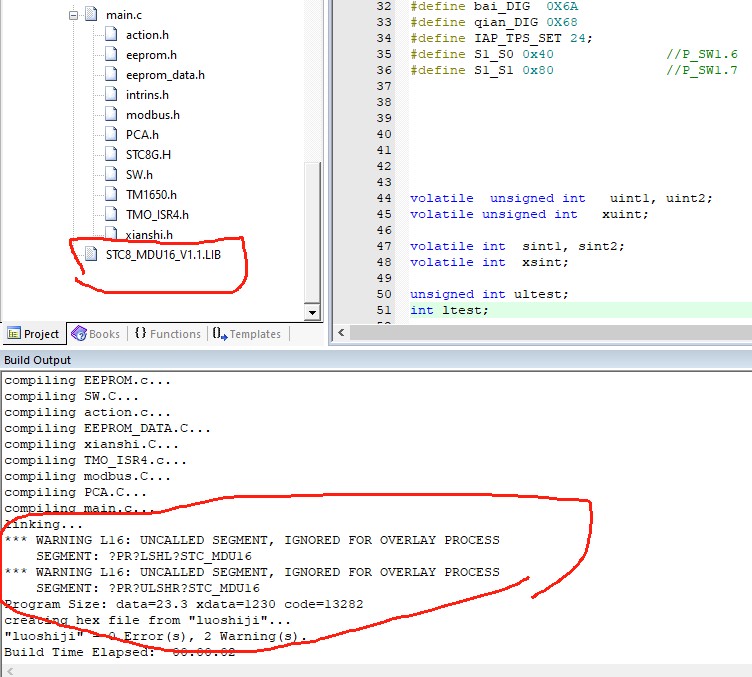
Task: Click on 'unsigned int ultest;' declaration
Action: [489, 294]
